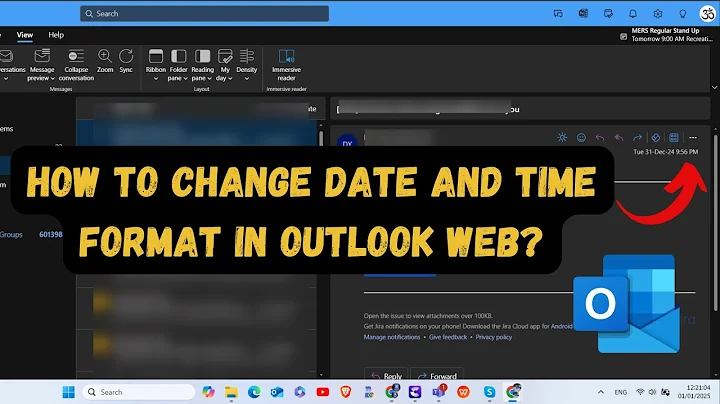The width and height of the screenshot is (720, 404).
Task: Click the single-arrow Reply icon in message header
Action: [600, 137]
